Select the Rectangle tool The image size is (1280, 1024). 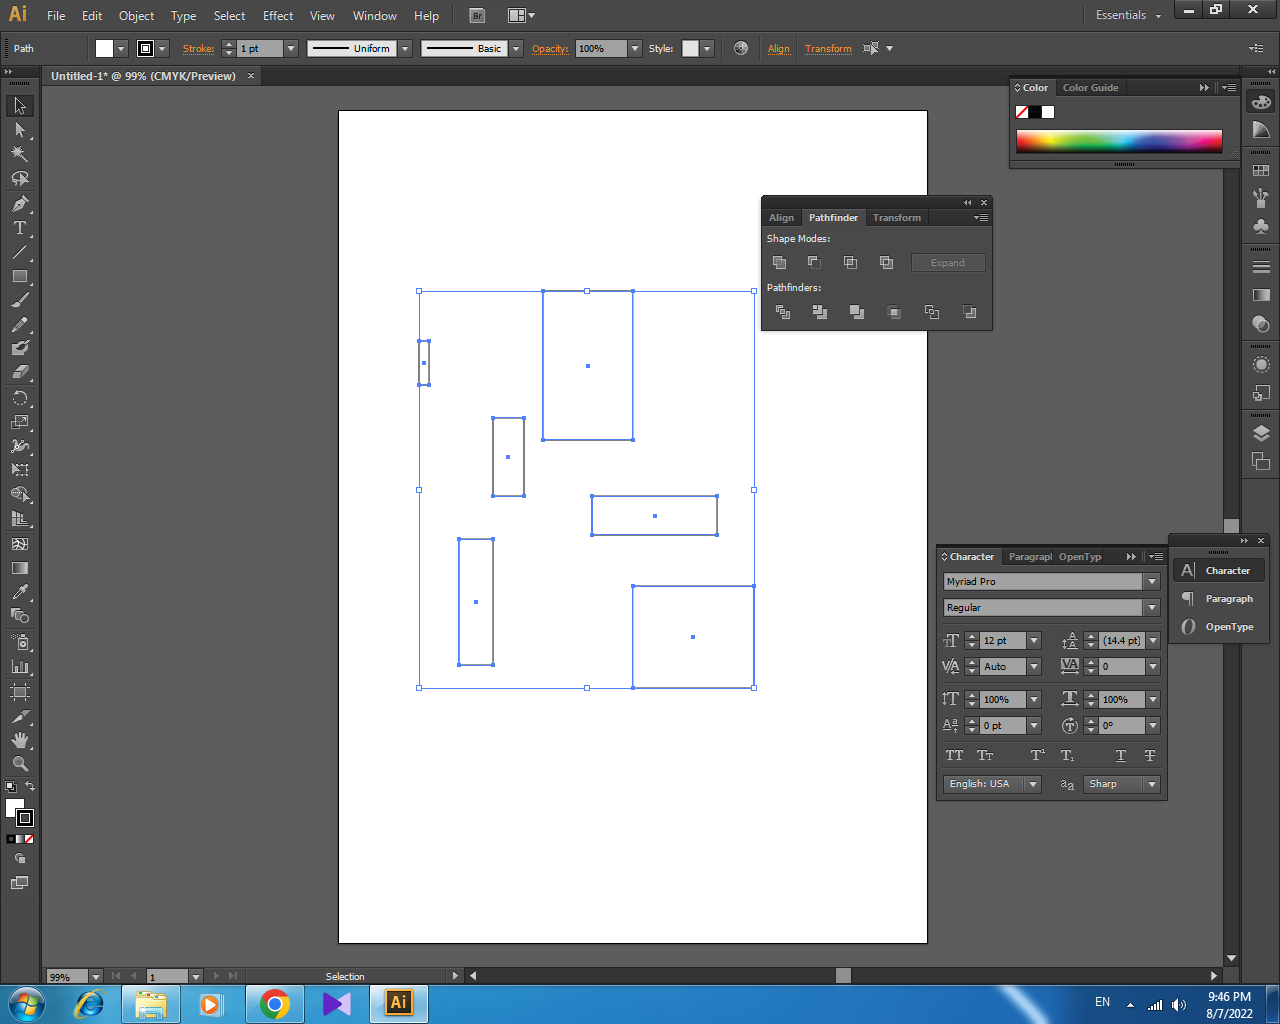(x=20, y=276)
